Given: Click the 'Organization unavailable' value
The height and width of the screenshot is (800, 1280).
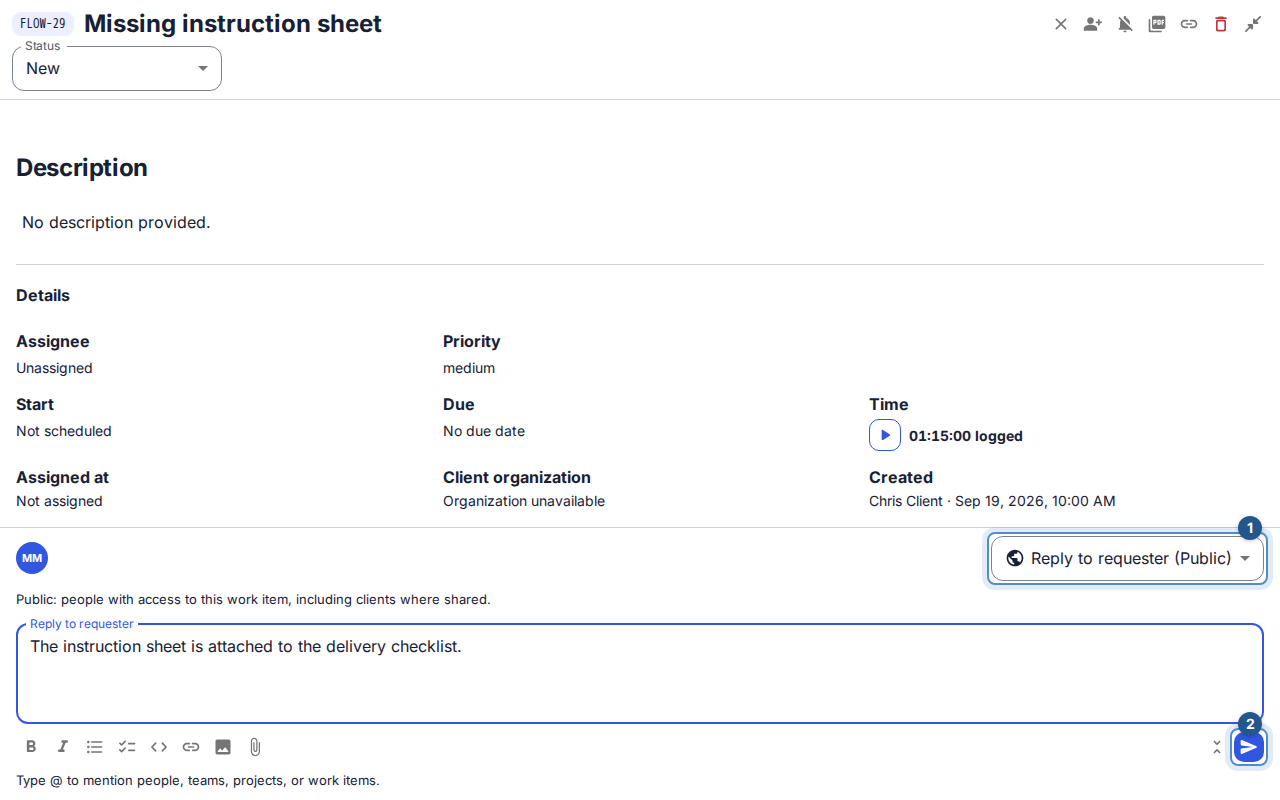Looking at the screenshot, I should (524, 501).
